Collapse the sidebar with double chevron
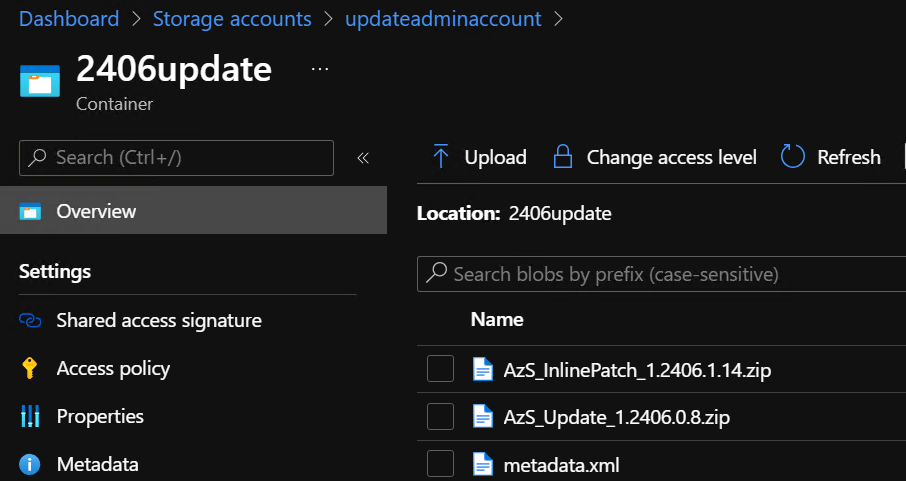The image size is (906, 481). point(363,158)
